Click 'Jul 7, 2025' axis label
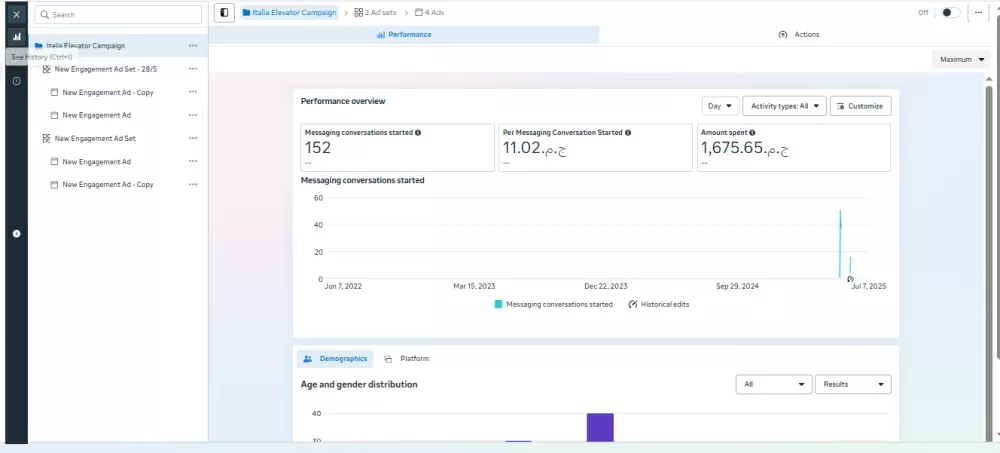Screen dimensions: 1000x453 click(x=867, y=286)
